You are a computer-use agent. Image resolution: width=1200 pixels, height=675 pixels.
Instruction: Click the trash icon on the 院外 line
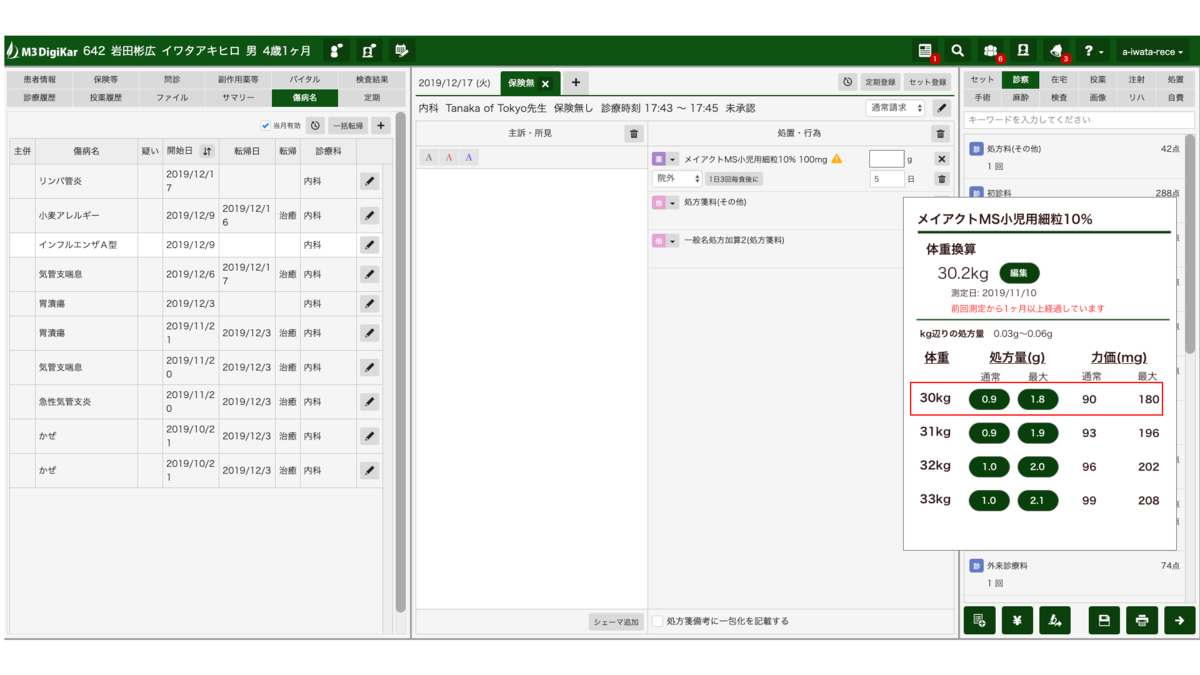[941, 179]
